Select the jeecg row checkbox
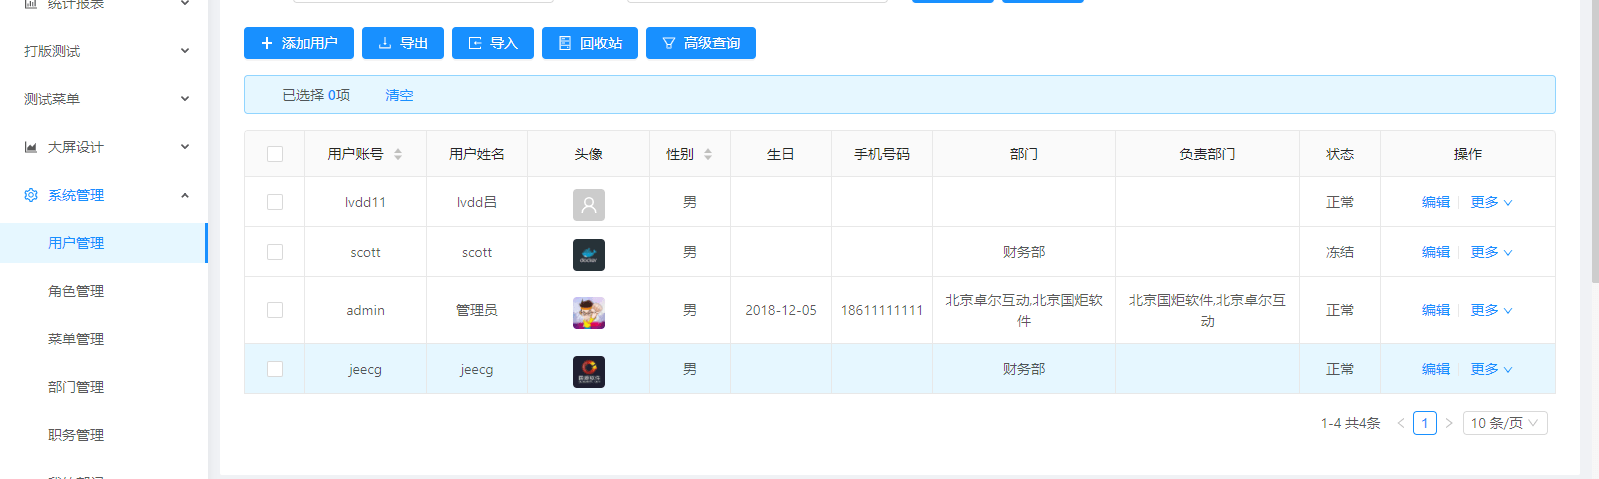This screenshot has height=479, width=1599. click(275, 369)
